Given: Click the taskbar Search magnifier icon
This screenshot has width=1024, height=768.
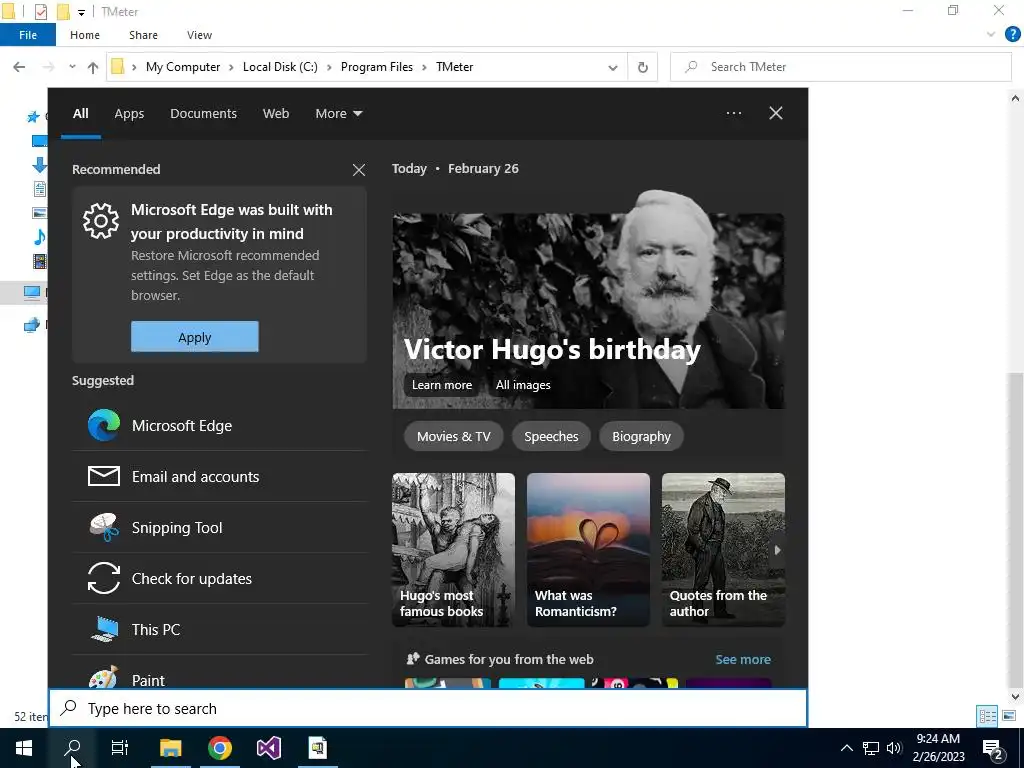Looking at the screenshot, I should (73, 748).
